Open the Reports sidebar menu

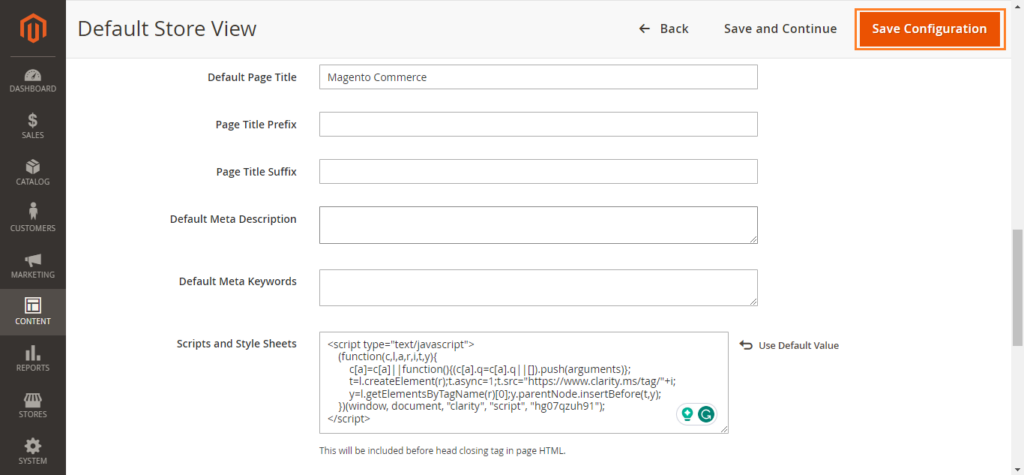(x=33, y=359)
